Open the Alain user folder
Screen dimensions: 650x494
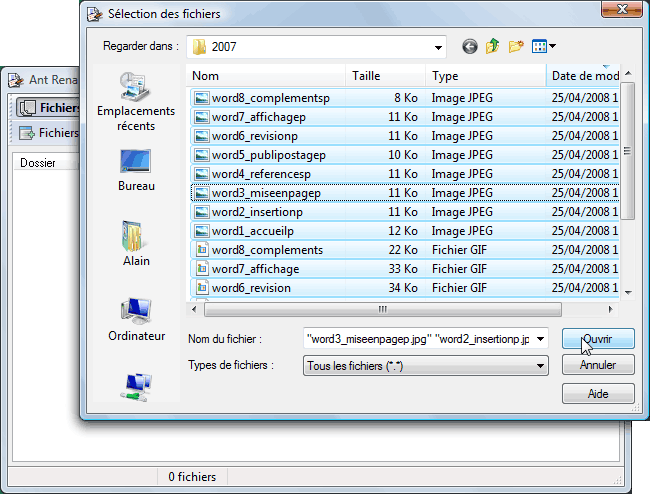136,244
